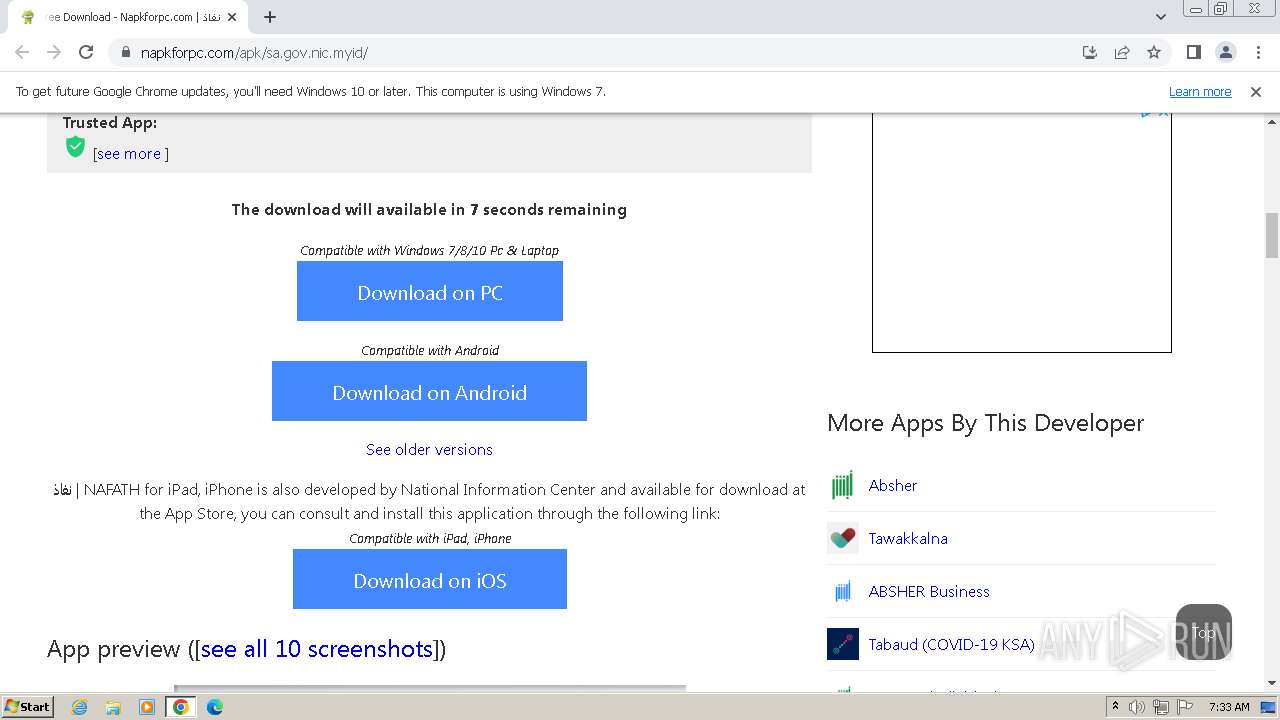Click the 7:33 AM system clock
The height and width of the screenshot is (720, 1280).
pyautogui.click(x=1229, y=707)
